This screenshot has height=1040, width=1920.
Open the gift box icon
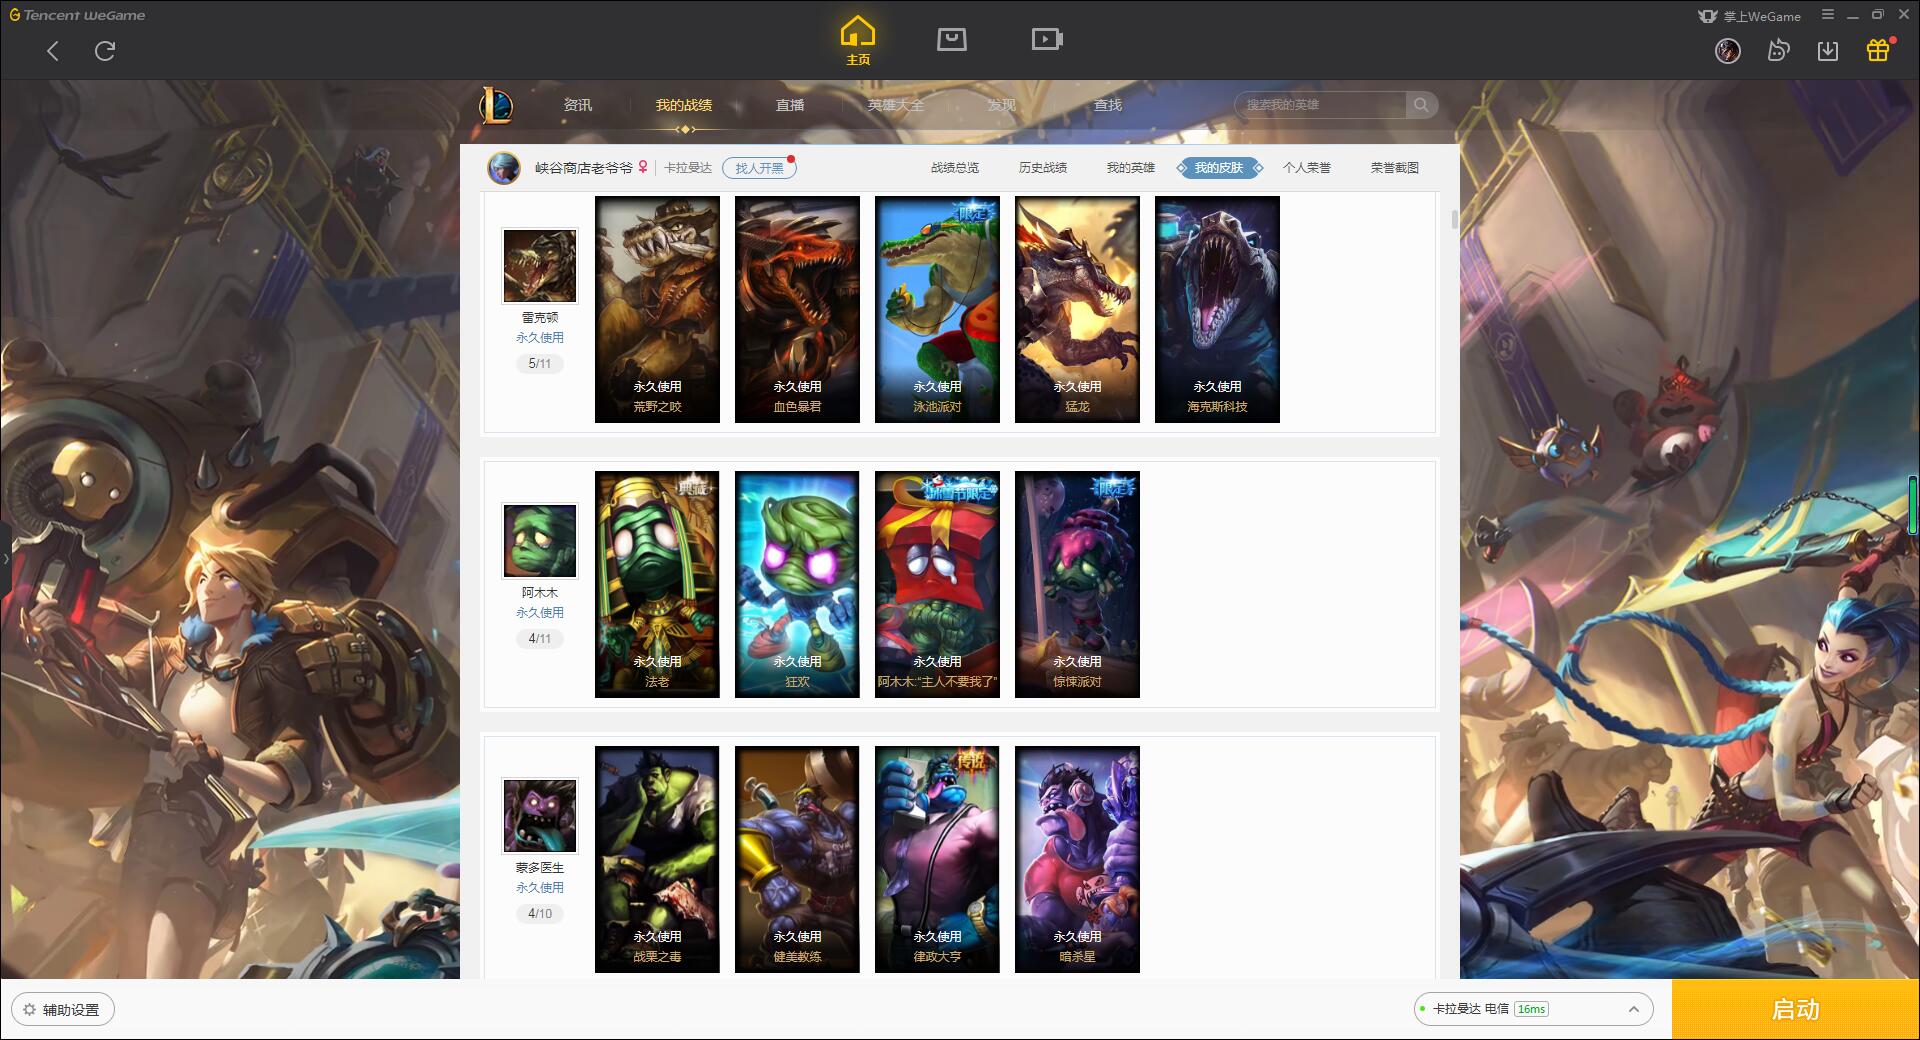coord(1878,50)
